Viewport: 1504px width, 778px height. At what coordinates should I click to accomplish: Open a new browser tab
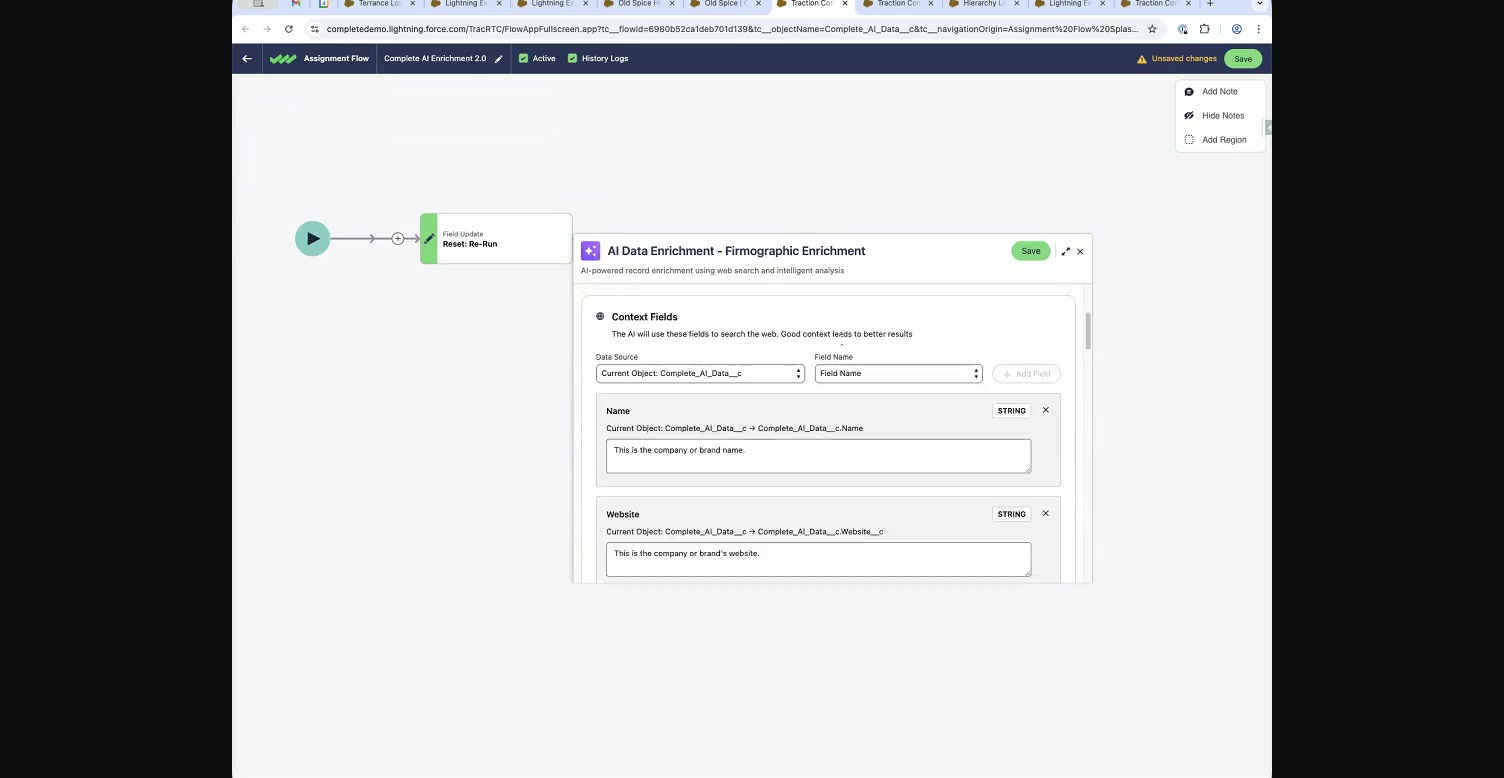coord(1210,4)
